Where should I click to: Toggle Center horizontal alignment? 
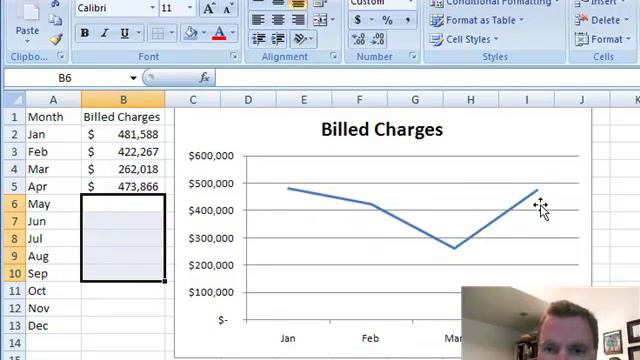click(x=278, y=20)
